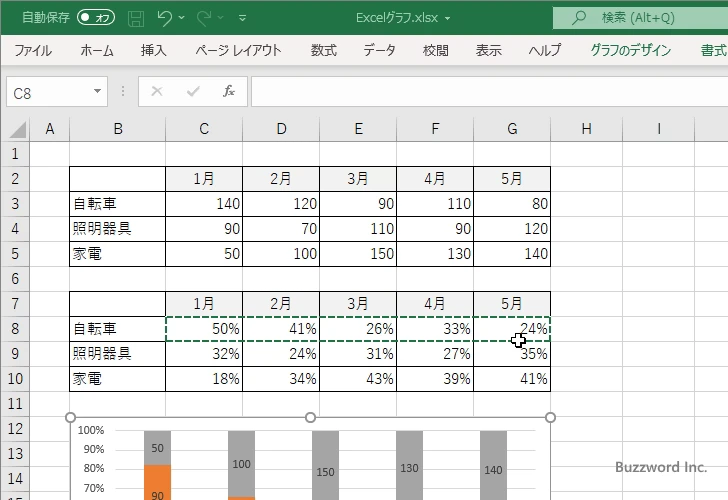Expand the Name Box dropdown arrow
This screenshot has width=728, height=500.
[98, 91]
